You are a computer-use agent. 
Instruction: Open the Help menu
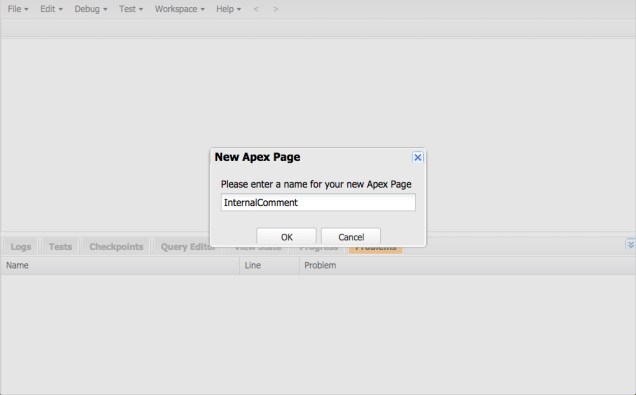coord(228,9)
